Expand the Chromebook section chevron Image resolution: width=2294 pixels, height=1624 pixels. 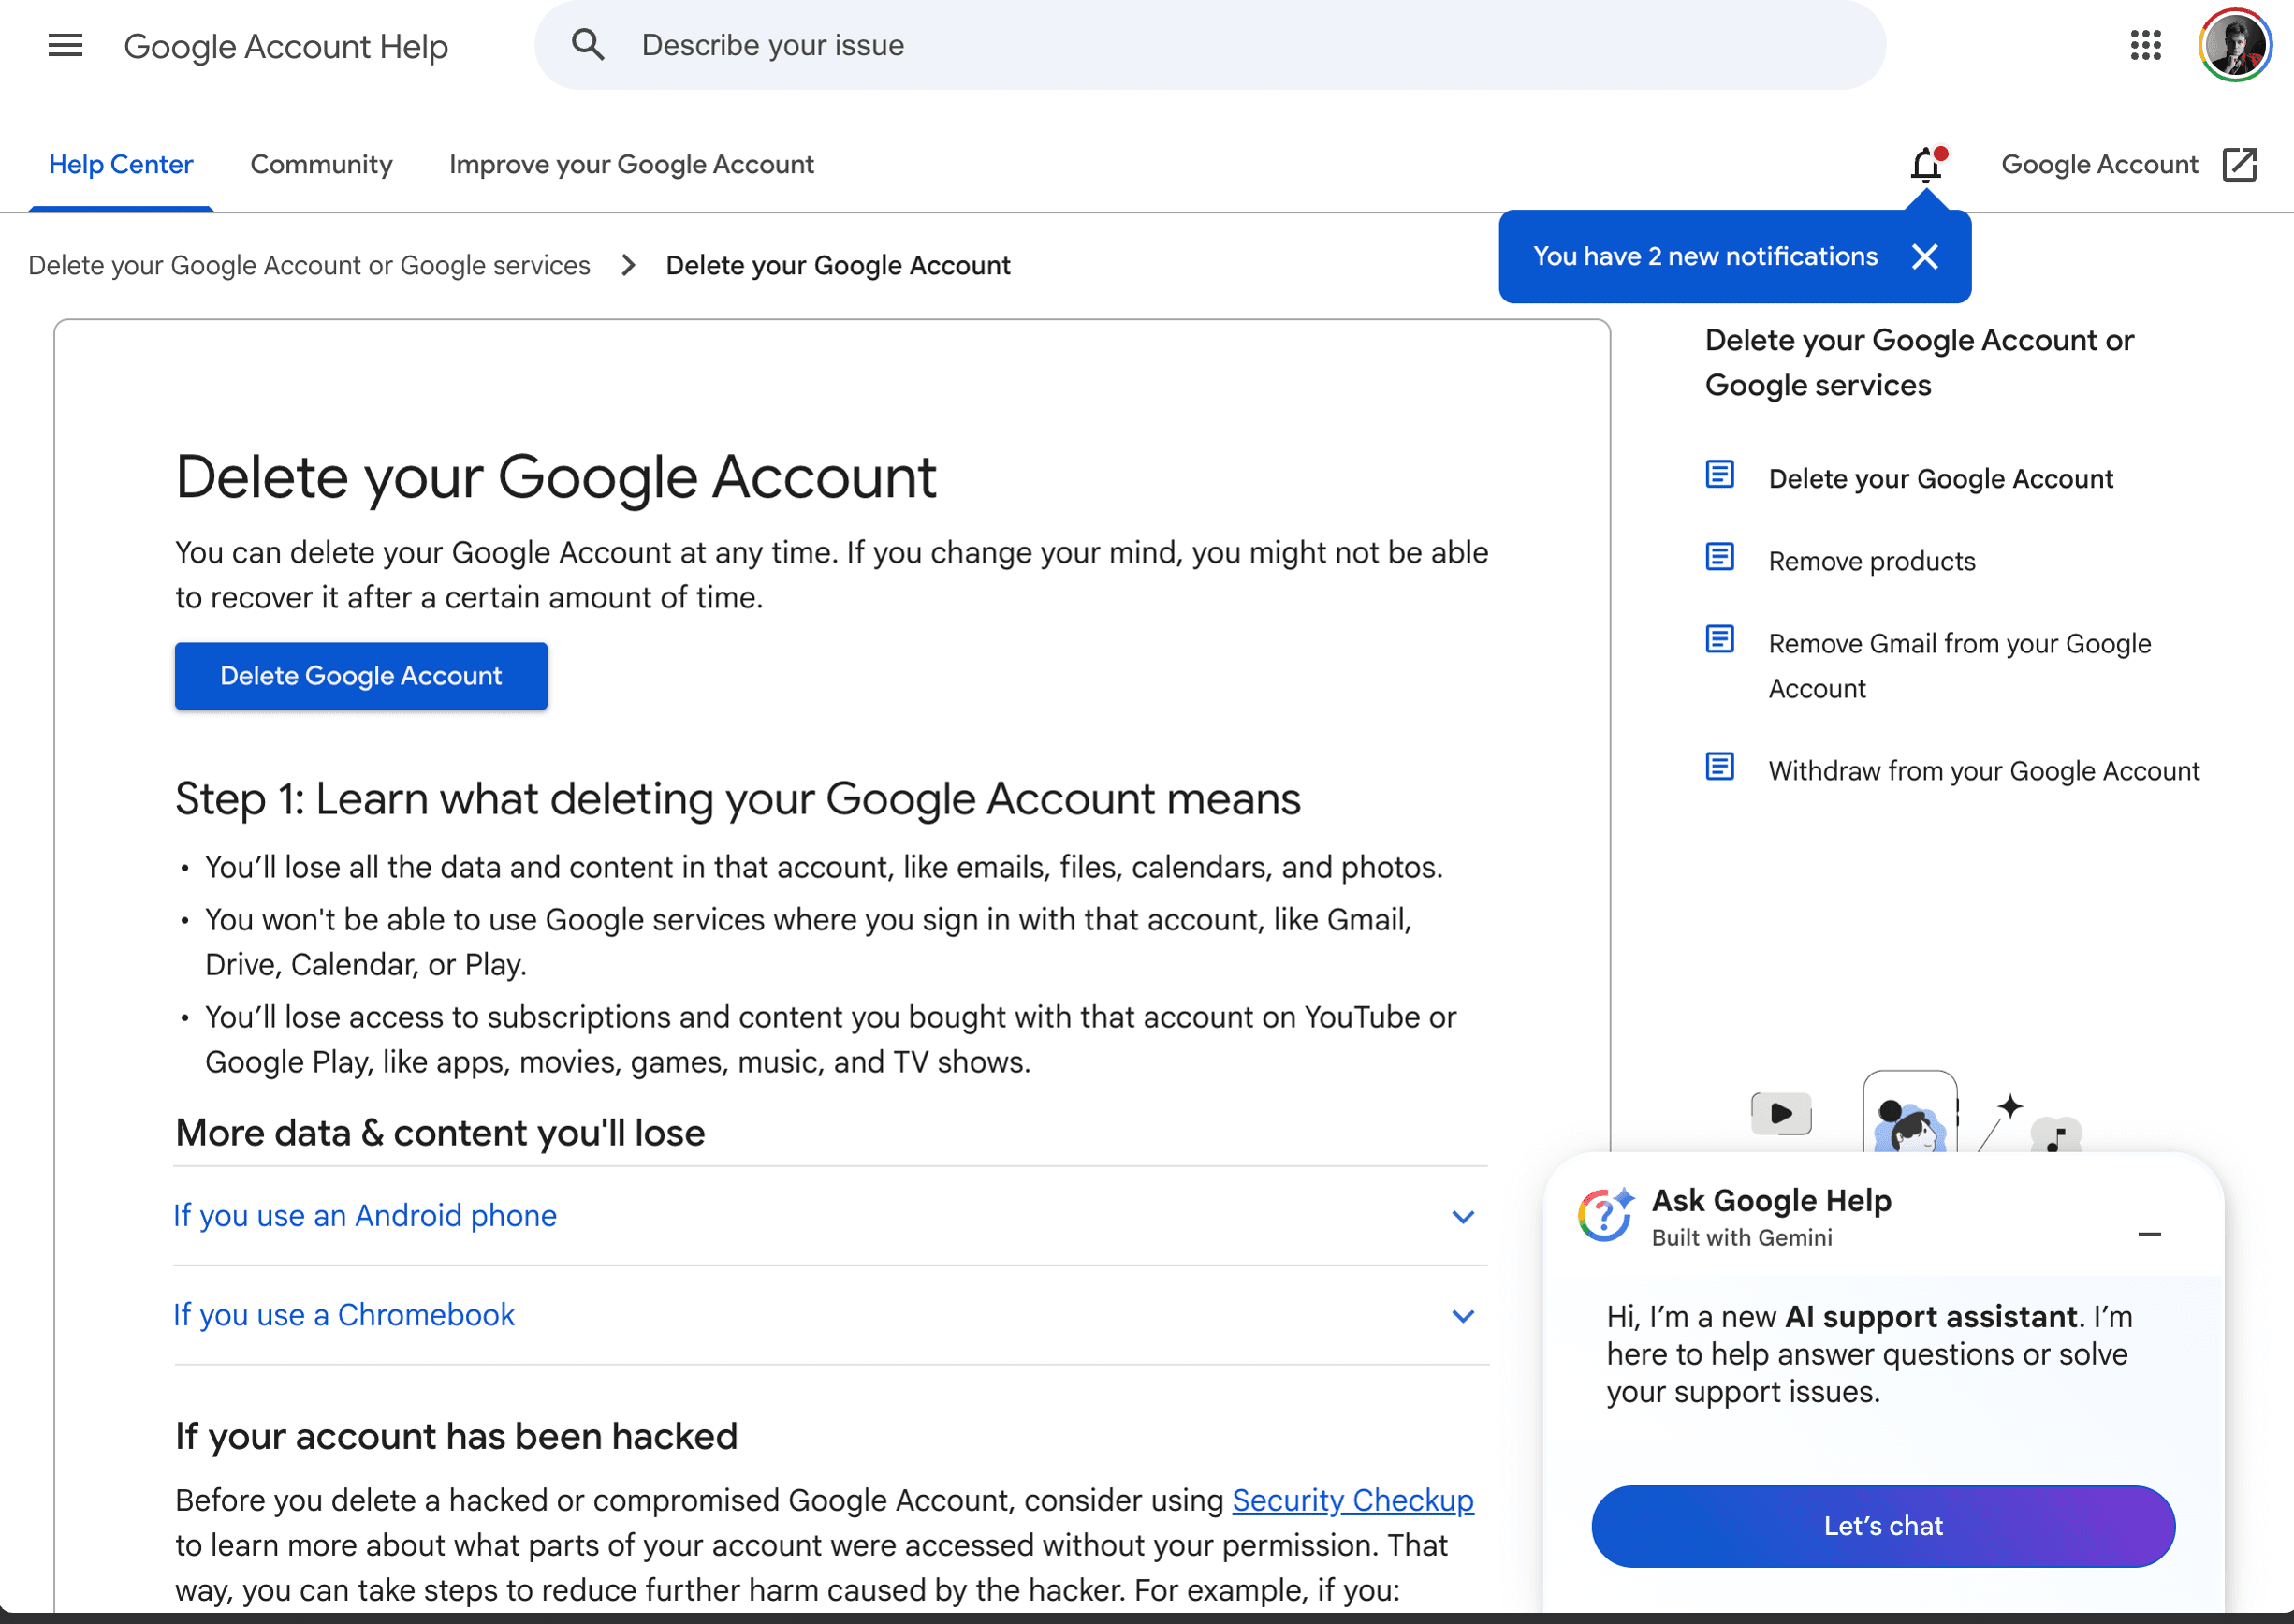[x=1463, y=1316]
